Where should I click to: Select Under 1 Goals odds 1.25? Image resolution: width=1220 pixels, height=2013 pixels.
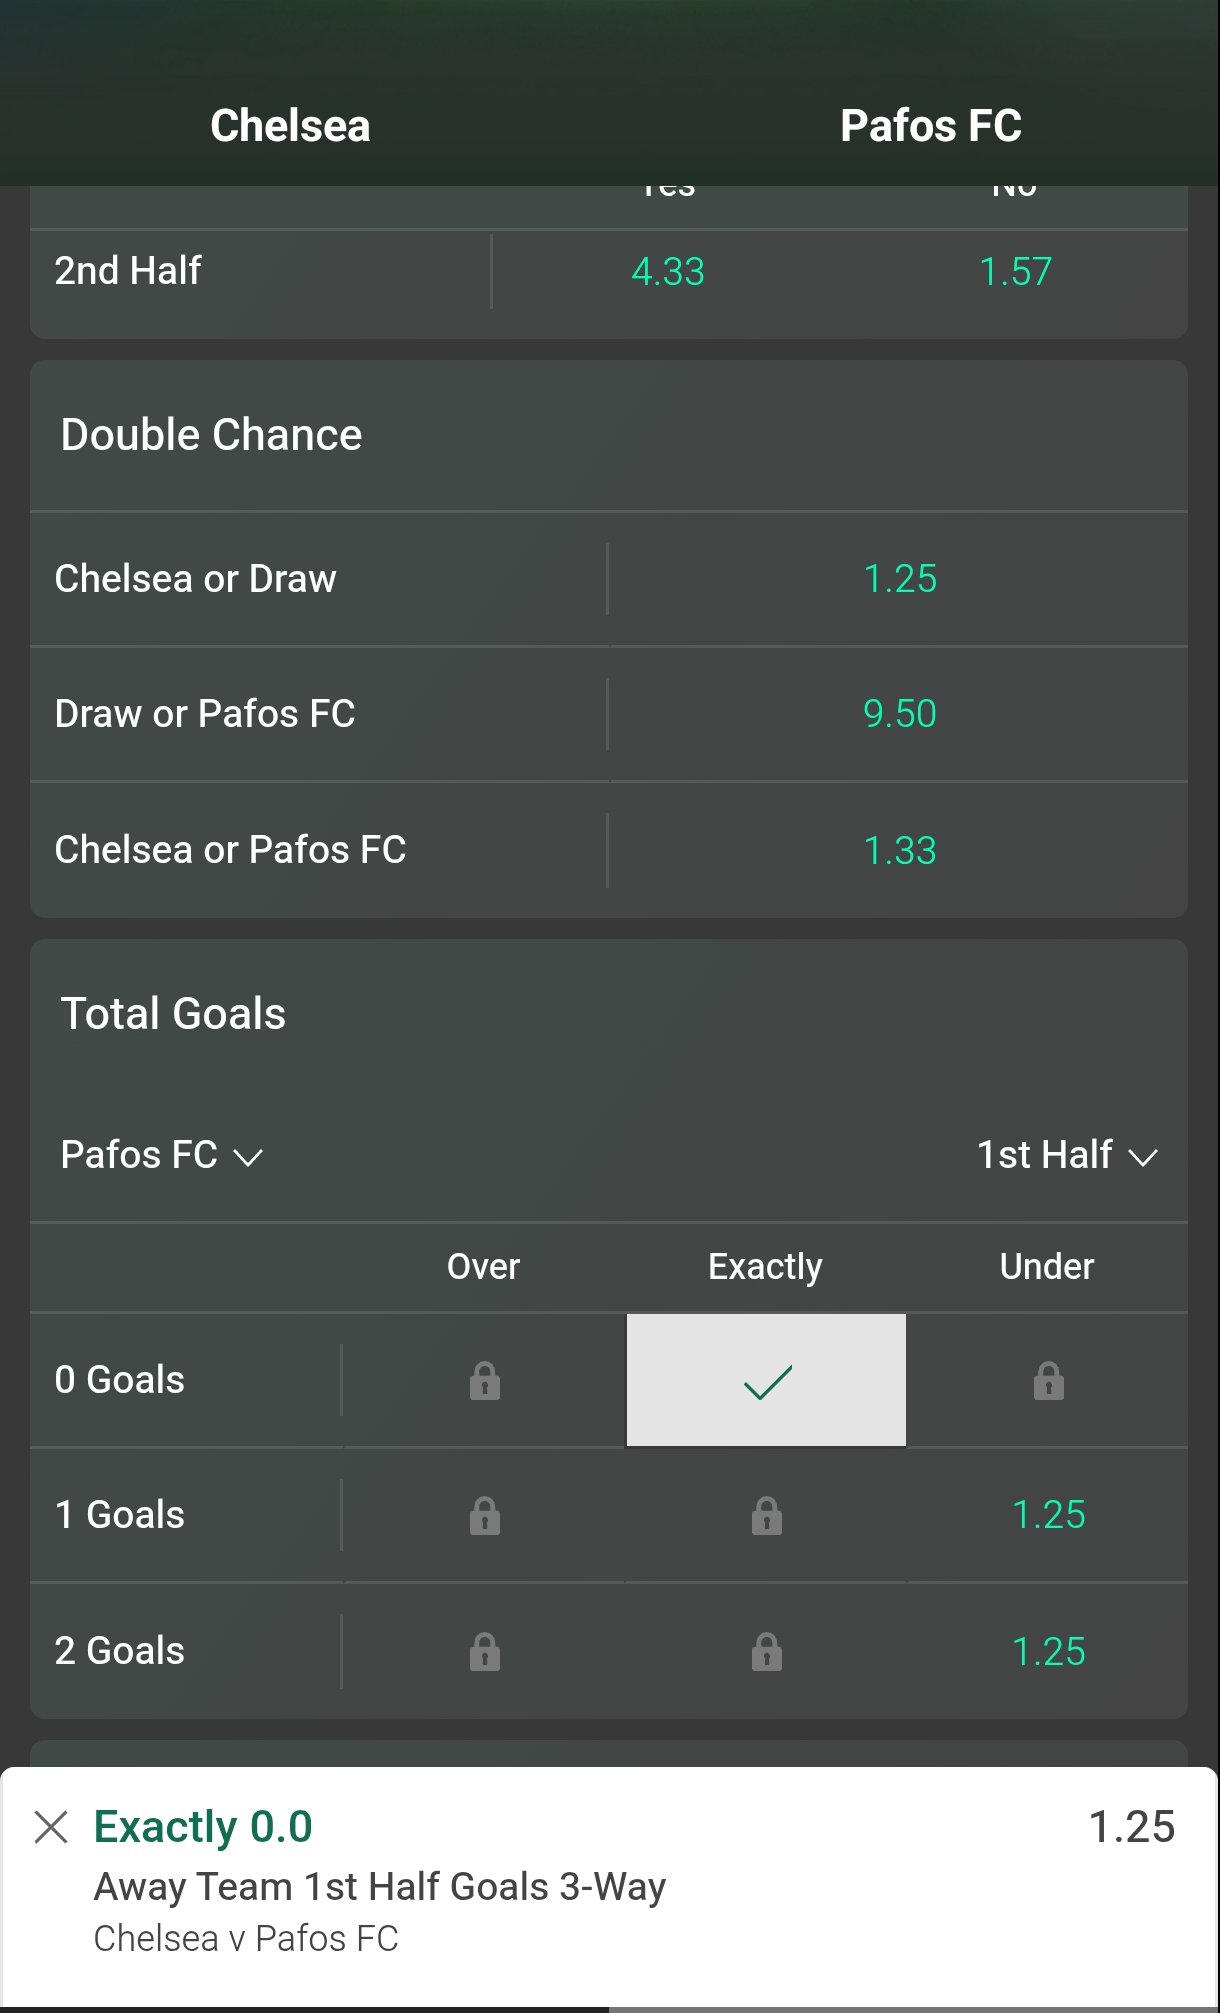click(x=1047, y=1515)
